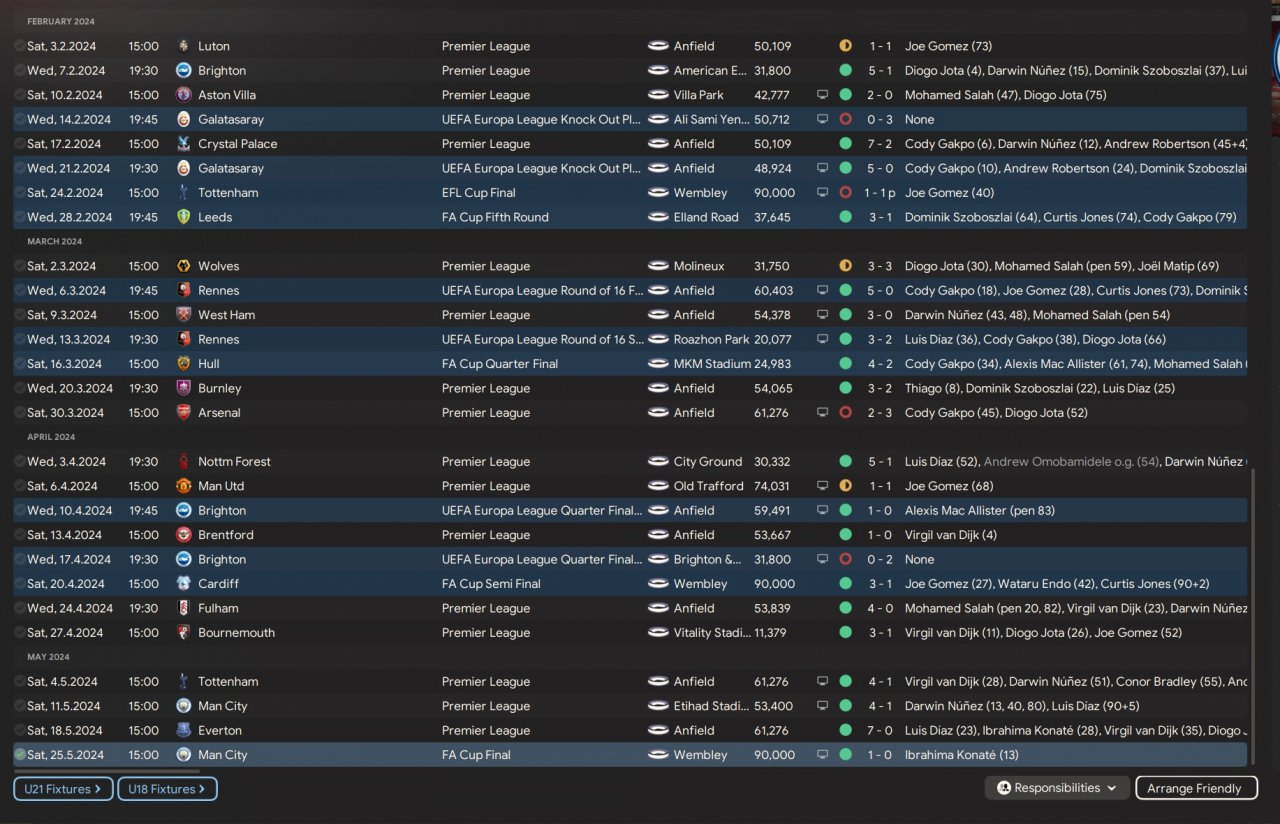Click the stadium icon beside Elland Road

658,217
